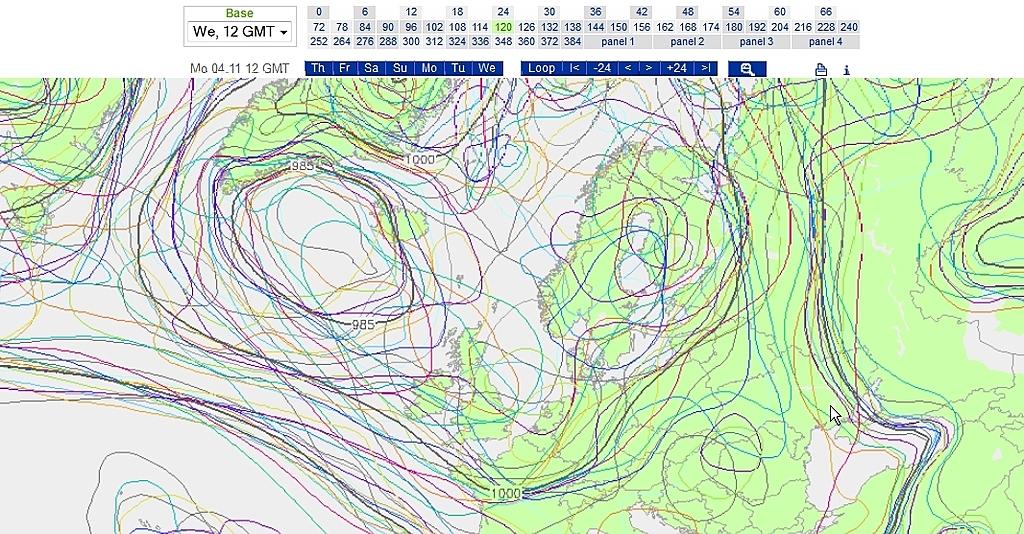1024x534 pixels.
Task: Switch to panel 4 view
Action: 825,42
